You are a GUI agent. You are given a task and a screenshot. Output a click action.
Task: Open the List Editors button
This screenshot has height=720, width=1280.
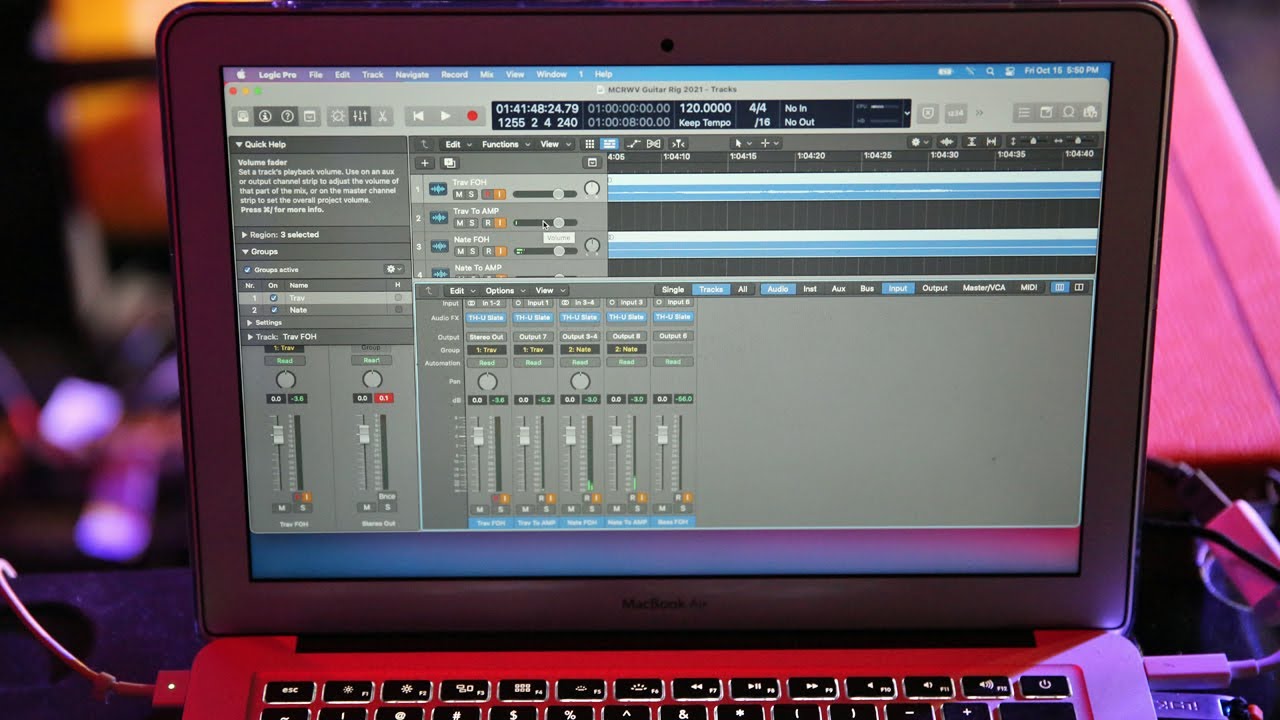click(x=1024, y=113)
